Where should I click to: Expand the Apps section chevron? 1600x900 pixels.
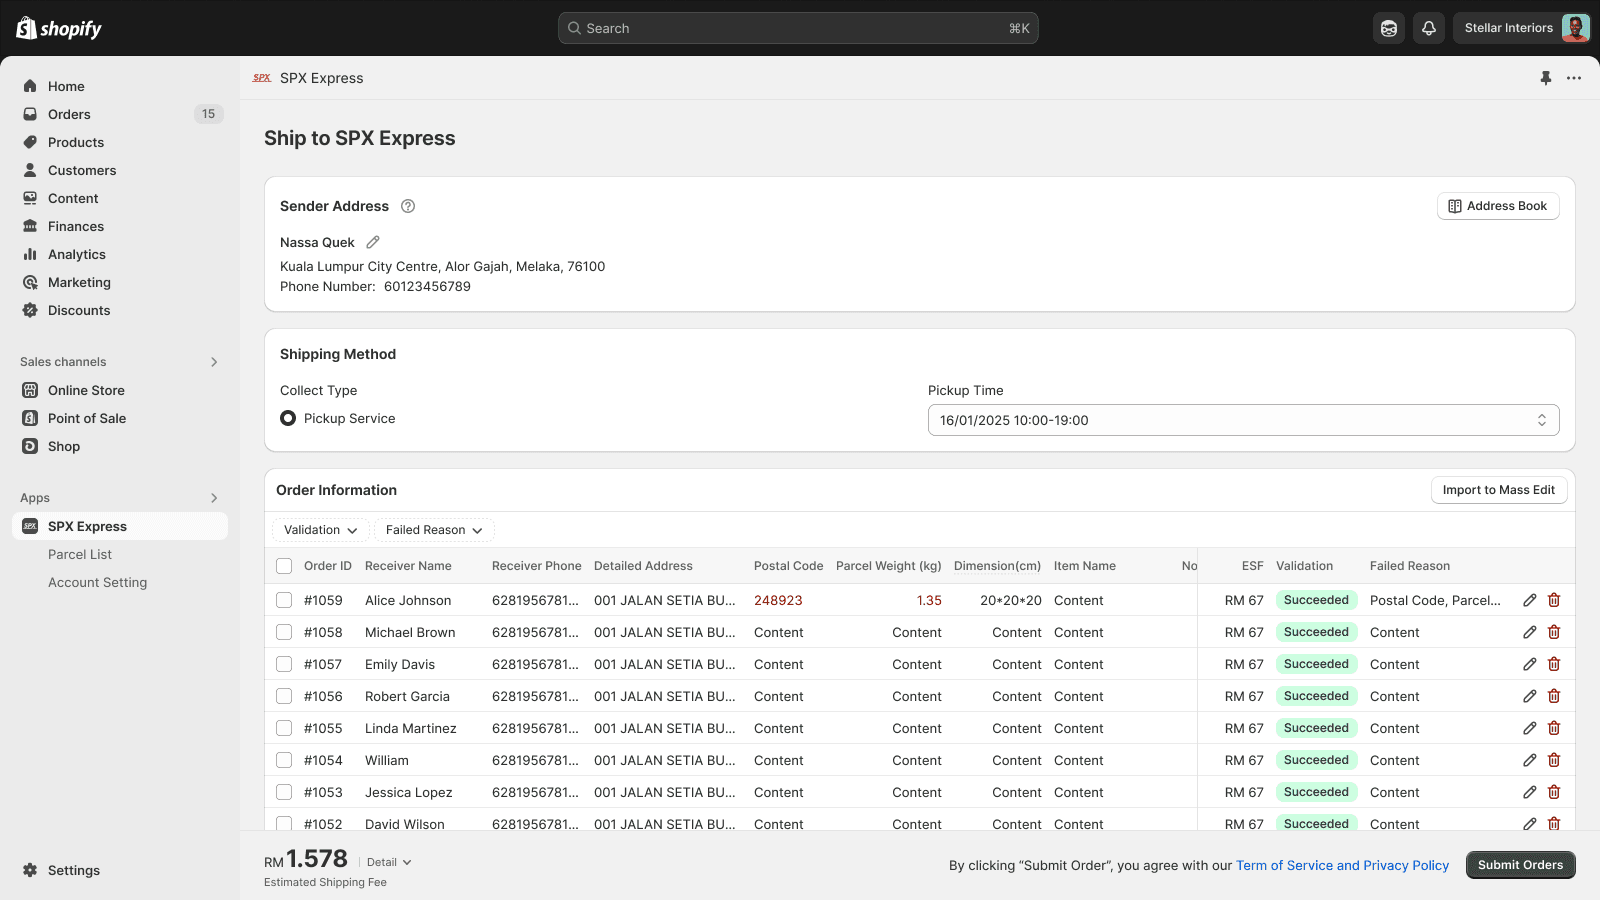coord(214,498)
